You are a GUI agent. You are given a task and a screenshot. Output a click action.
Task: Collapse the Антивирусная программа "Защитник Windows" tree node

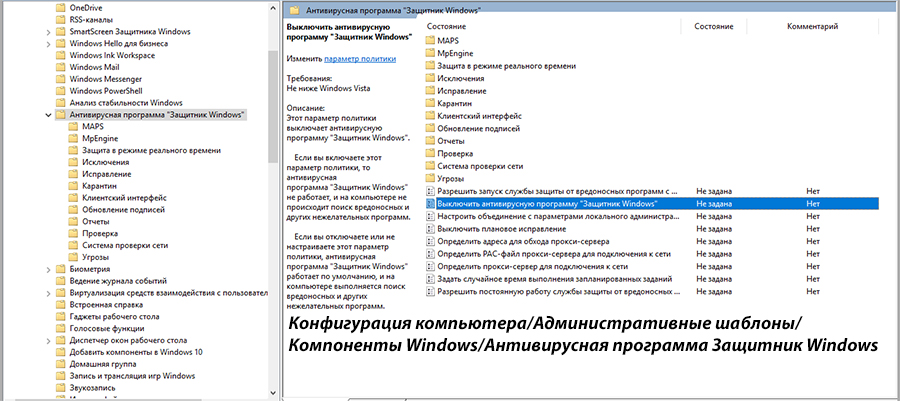pyautogui.click(x=48, y=115)
